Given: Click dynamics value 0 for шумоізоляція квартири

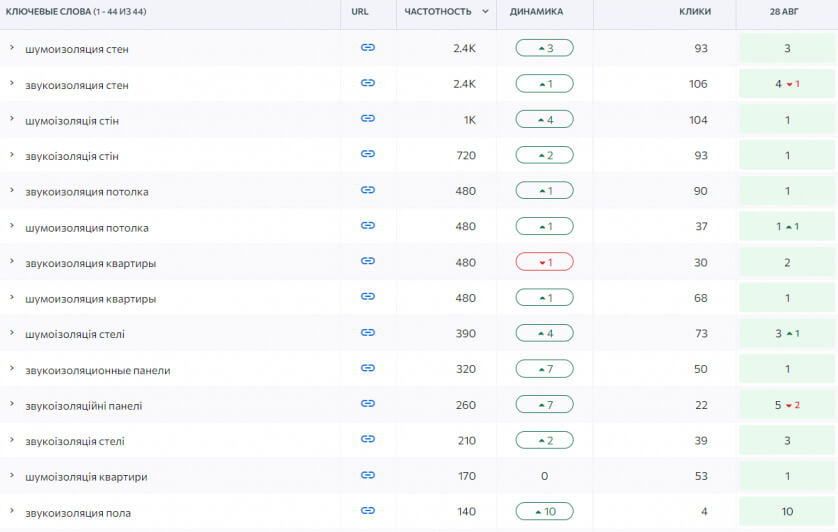Looking at the screenshot, I should (x=544, y=476).
